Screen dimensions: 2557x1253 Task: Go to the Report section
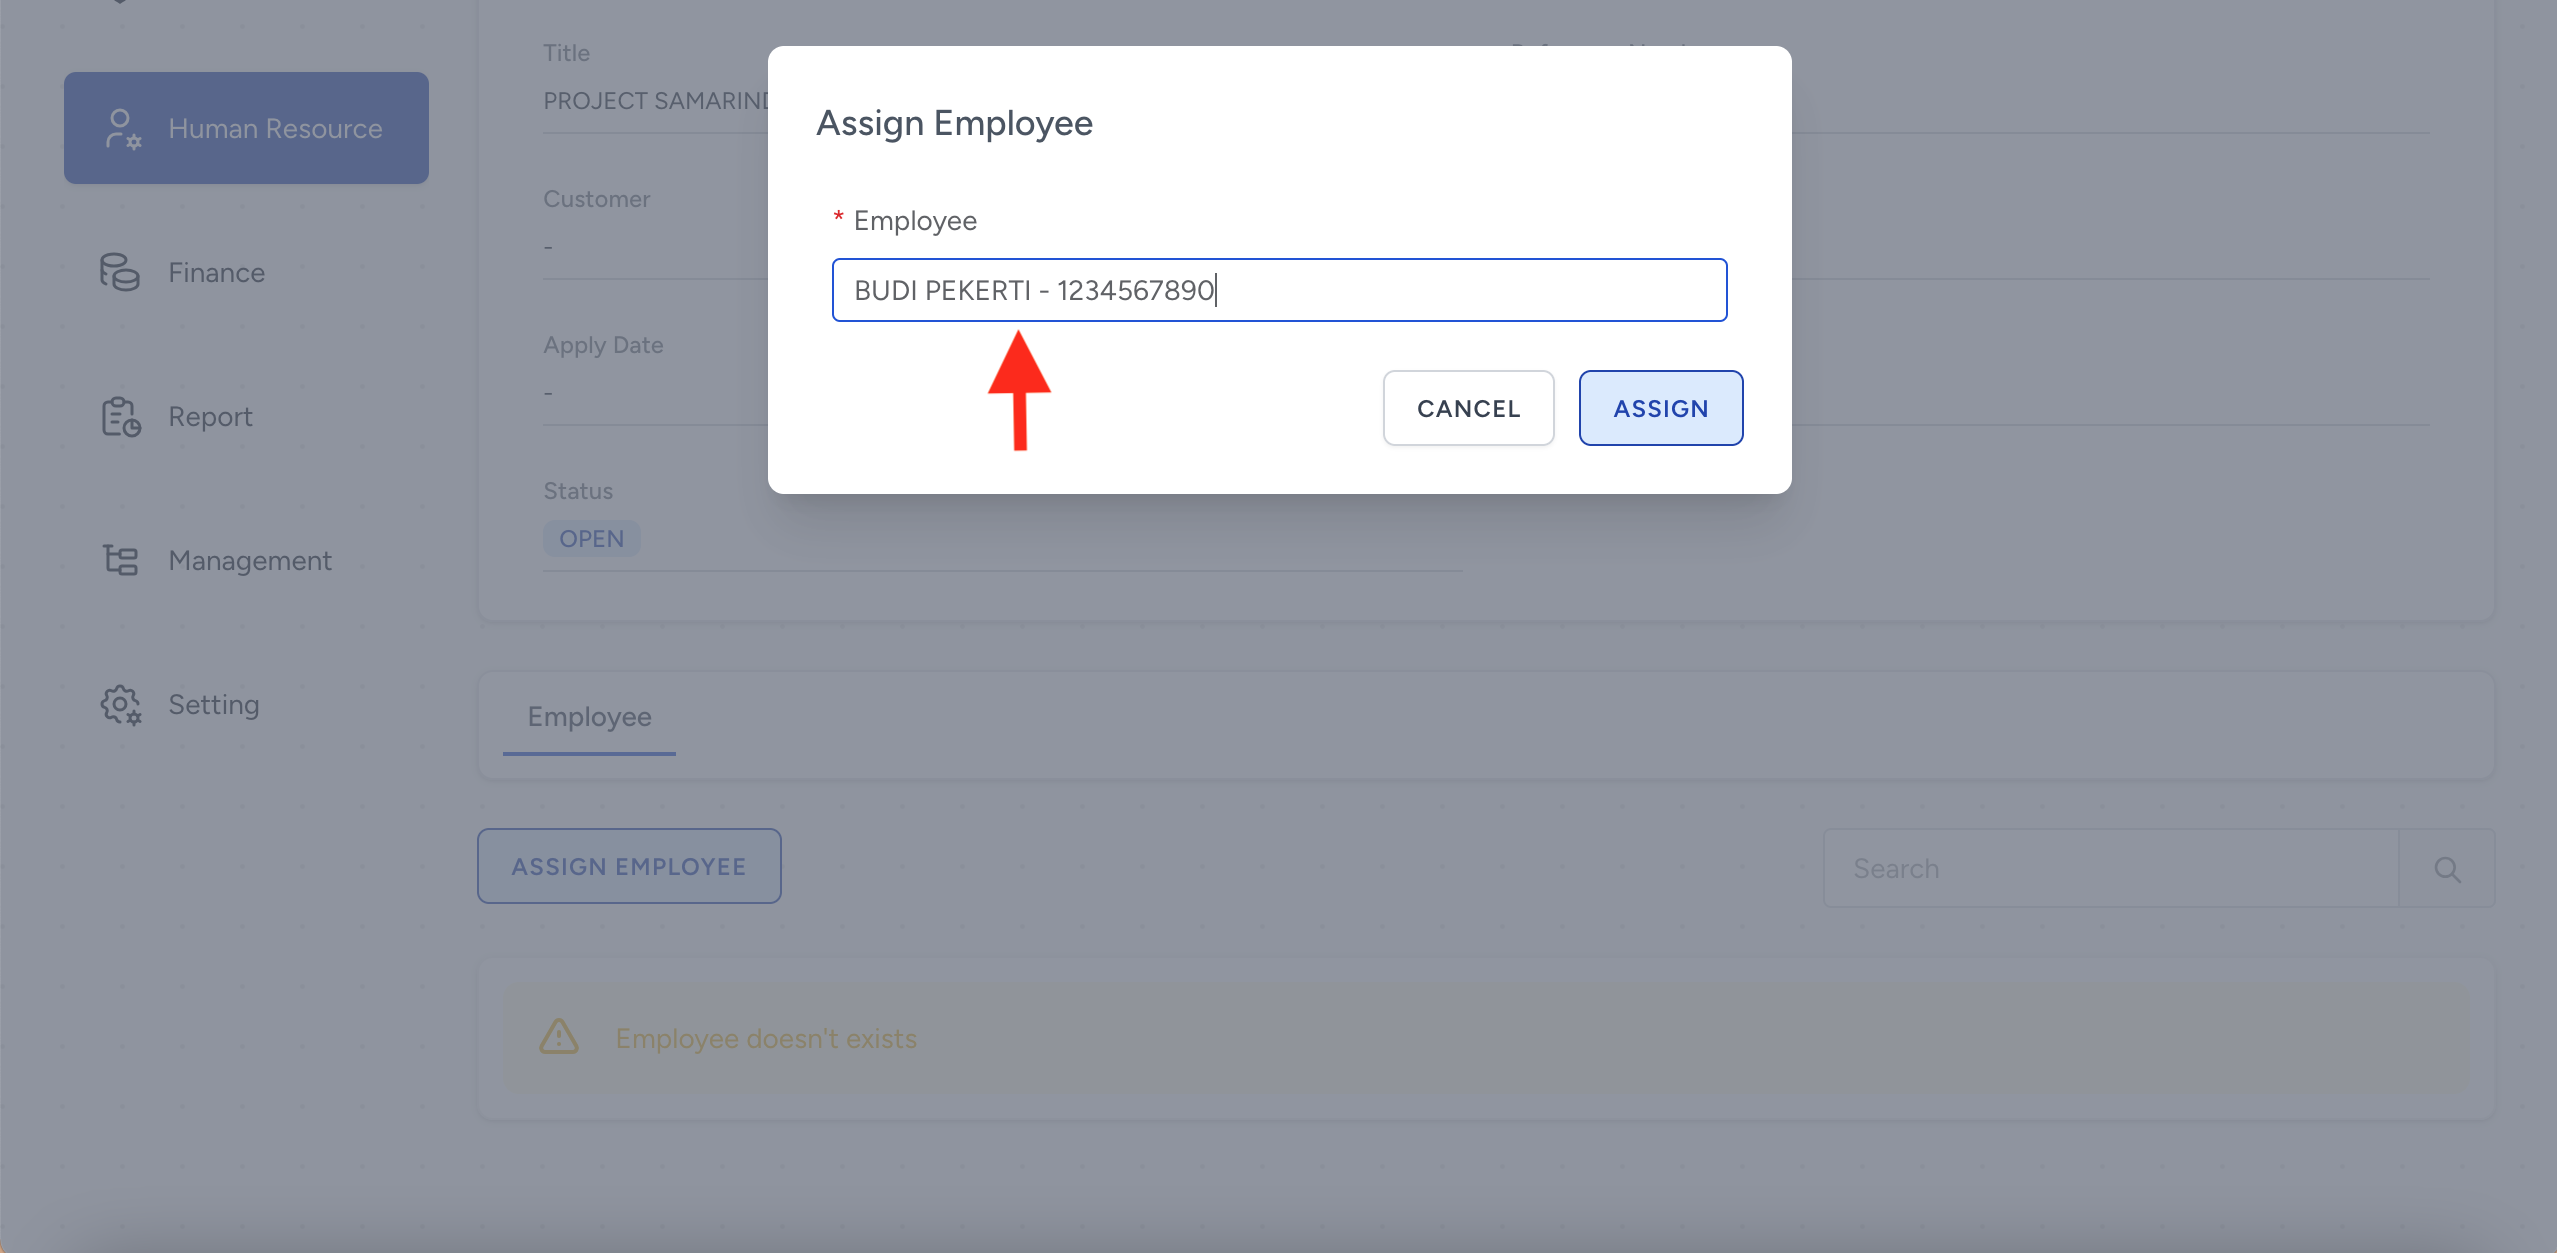point(210,417)
